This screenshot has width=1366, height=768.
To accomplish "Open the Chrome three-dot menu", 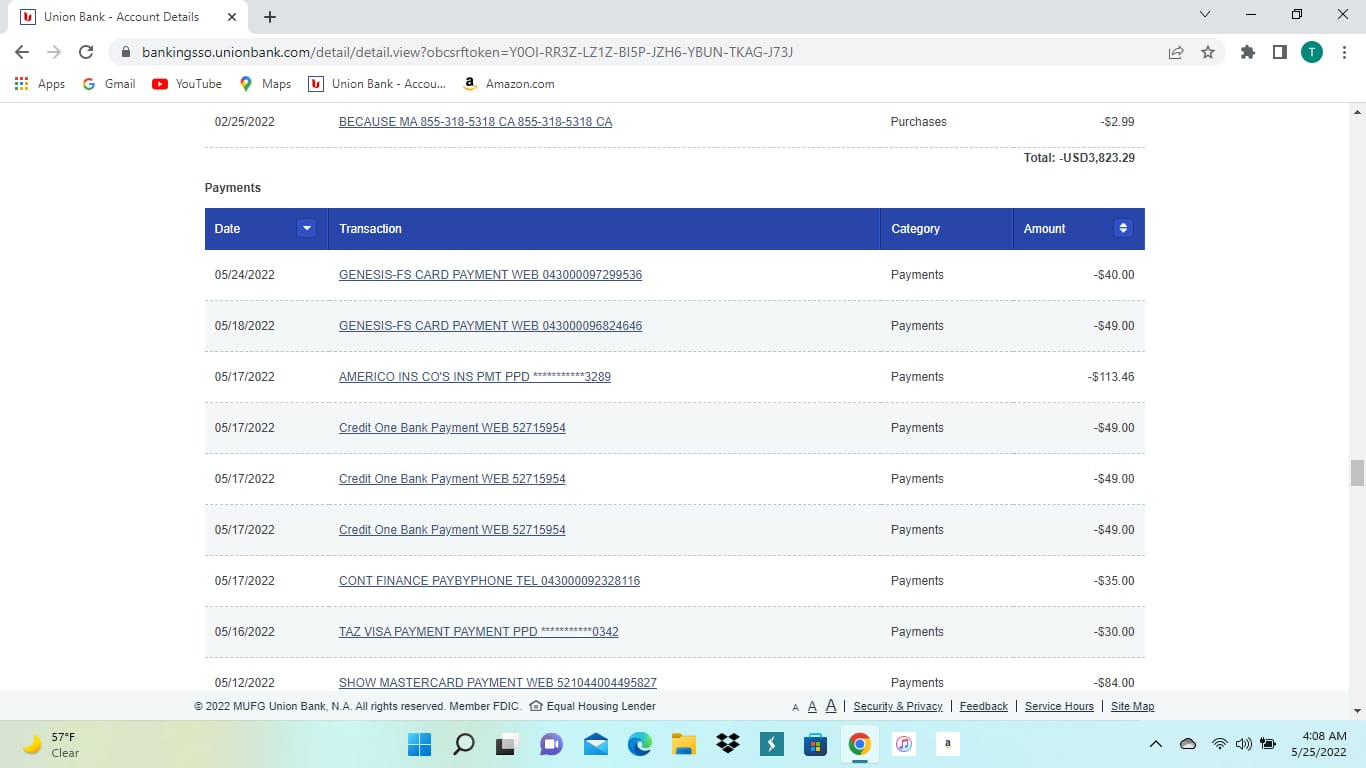I will 1343,52.
